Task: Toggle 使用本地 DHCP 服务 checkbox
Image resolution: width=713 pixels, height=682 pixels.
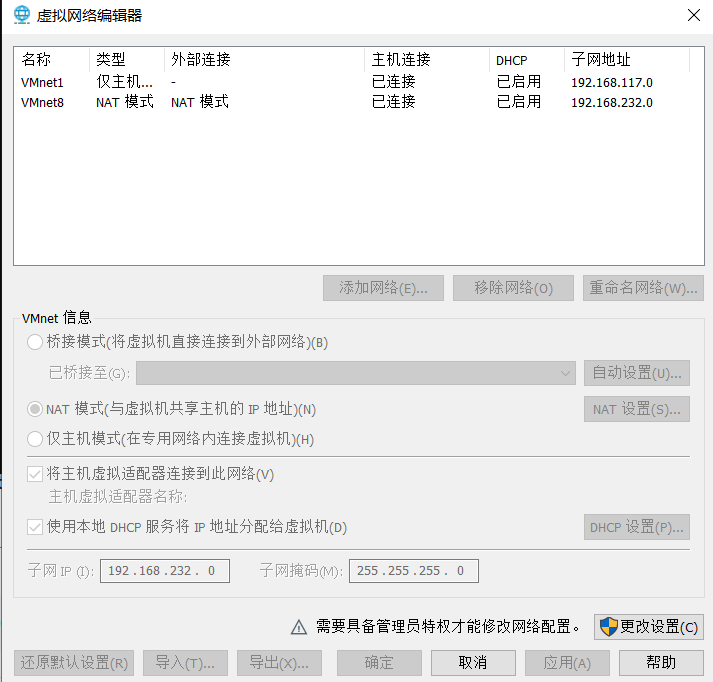Action: pos(35,527)
